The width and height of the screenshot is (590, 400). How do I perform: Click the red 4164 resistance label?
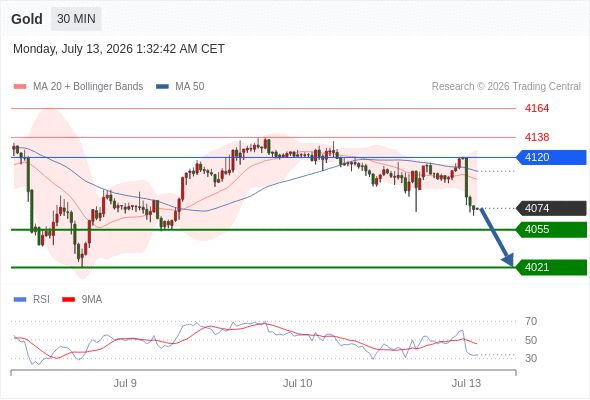point(537,108)
